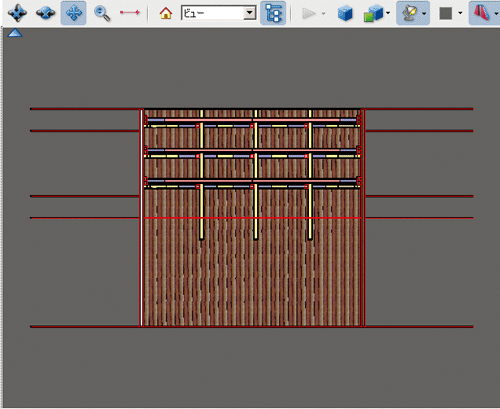
Task: Expand the render mode dropdown arrow
Action: [x=388, y=13]
